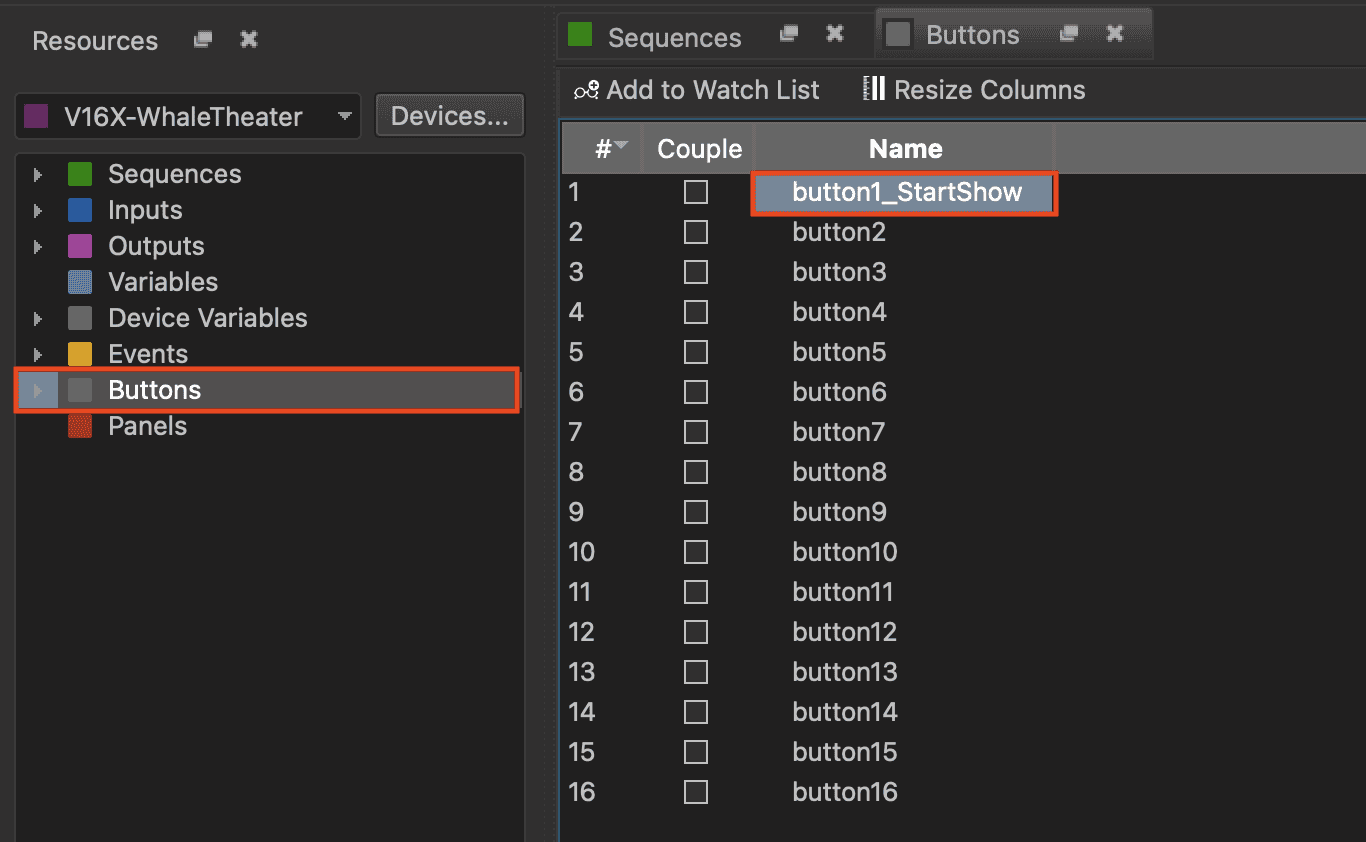
Task: Check the Couple checkbox for button16
Action: point(696,792)
